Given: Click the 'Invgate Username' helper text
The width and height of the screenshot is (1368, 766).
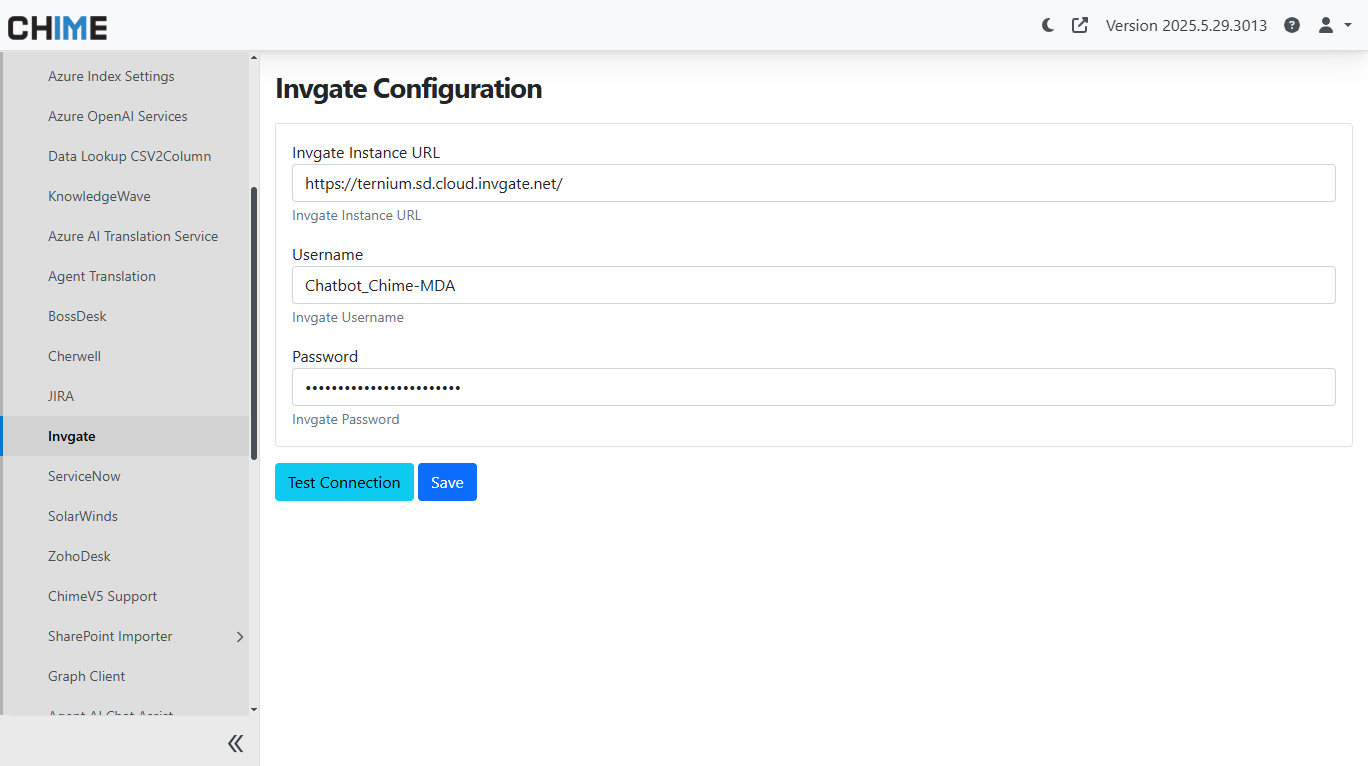Looking at the screenshot, I should (348, 317).
